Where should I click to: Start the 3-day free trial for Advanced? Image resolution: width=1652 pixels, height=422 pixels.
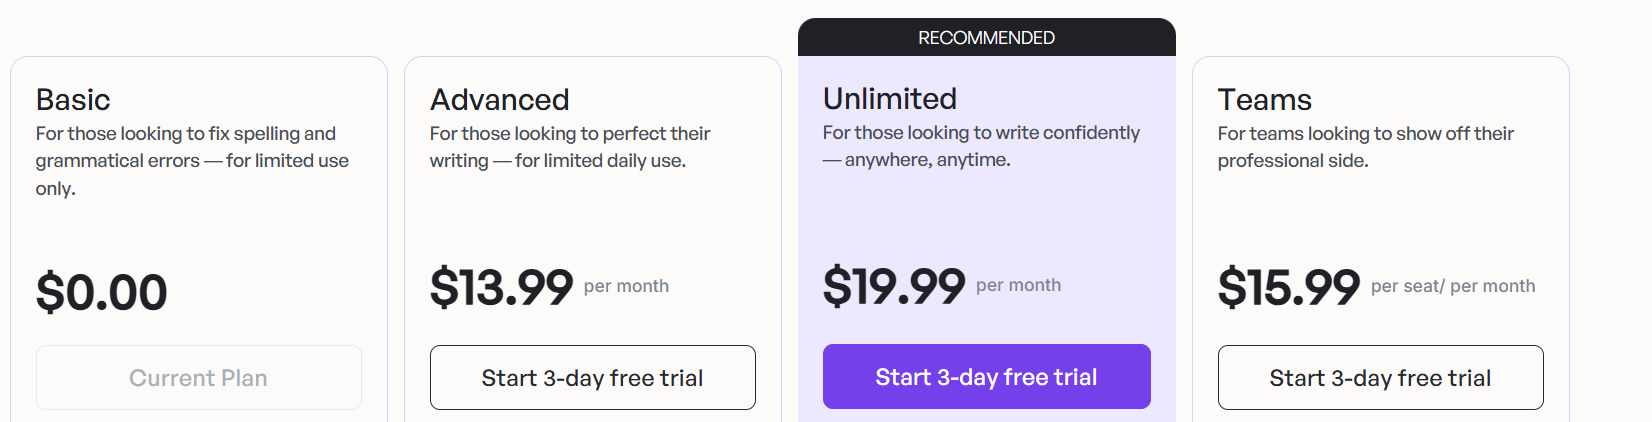point(593,378)
